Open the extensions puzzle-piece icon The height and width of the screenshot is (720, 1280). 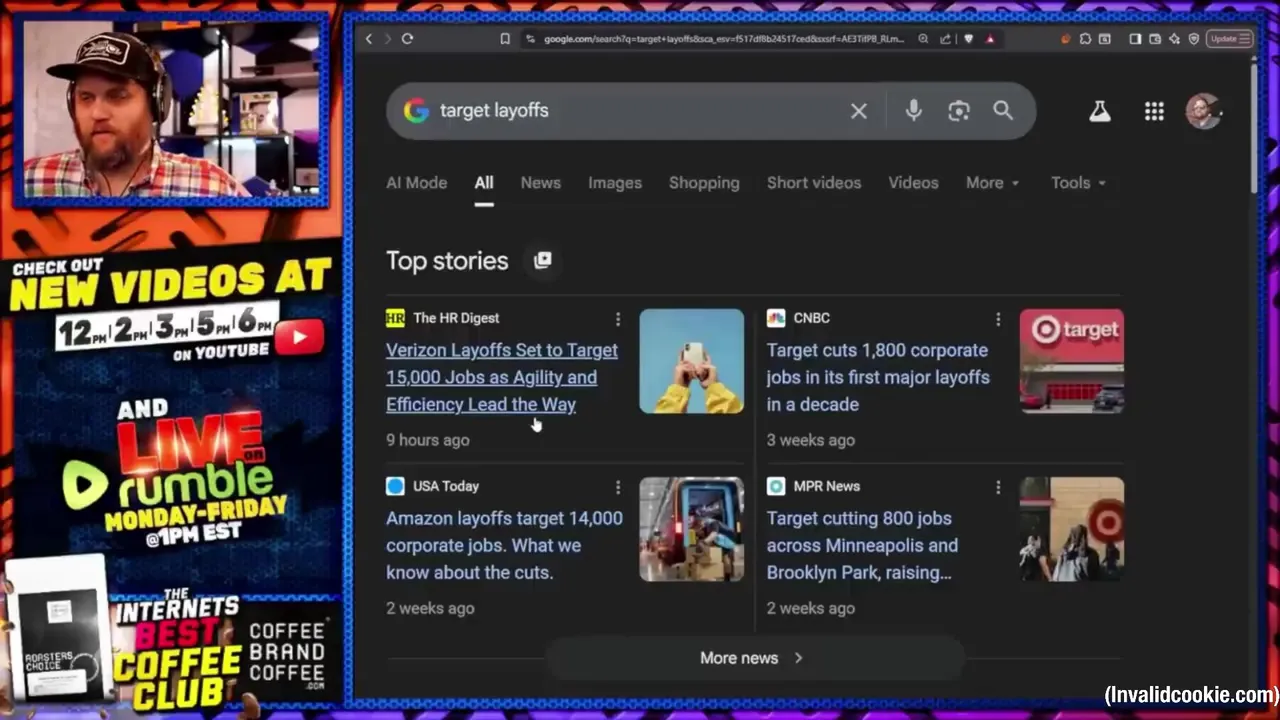[1085, 39]
